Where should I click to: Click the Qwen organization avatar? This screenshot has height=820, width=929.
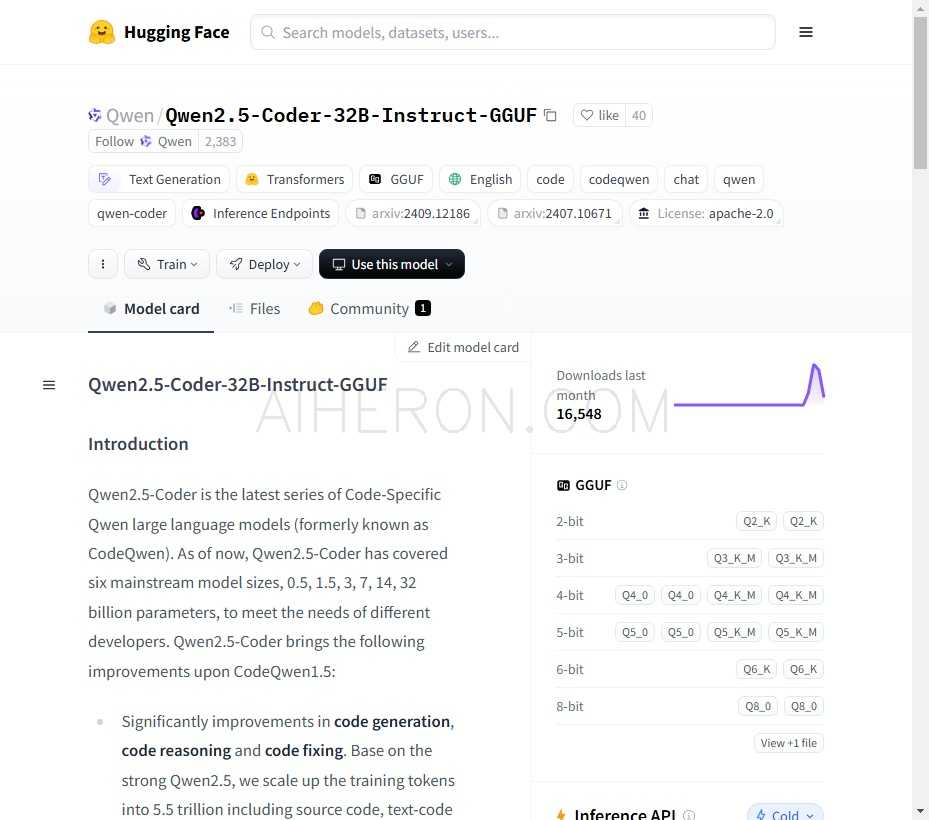click(x=94, y=114)
